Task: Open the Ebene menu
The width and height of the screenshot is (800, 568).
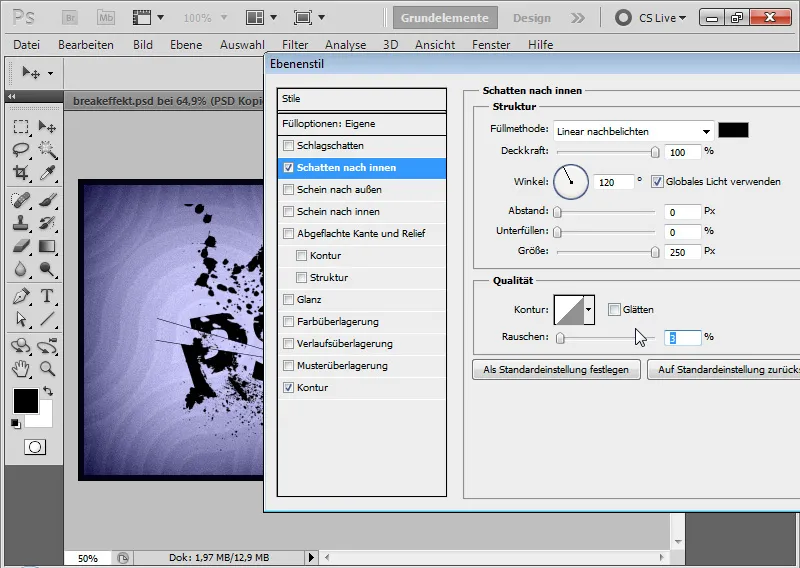Action: point(186,45)
